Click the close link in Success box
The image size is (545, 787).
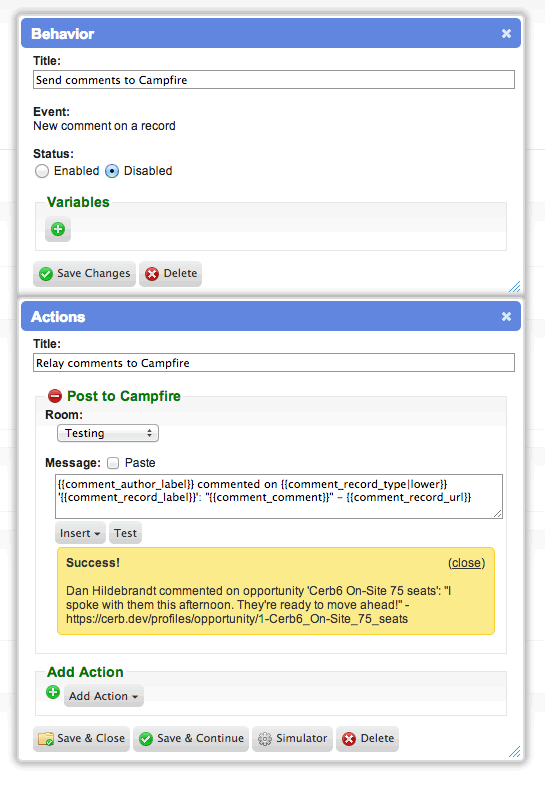tap(467, 563)
